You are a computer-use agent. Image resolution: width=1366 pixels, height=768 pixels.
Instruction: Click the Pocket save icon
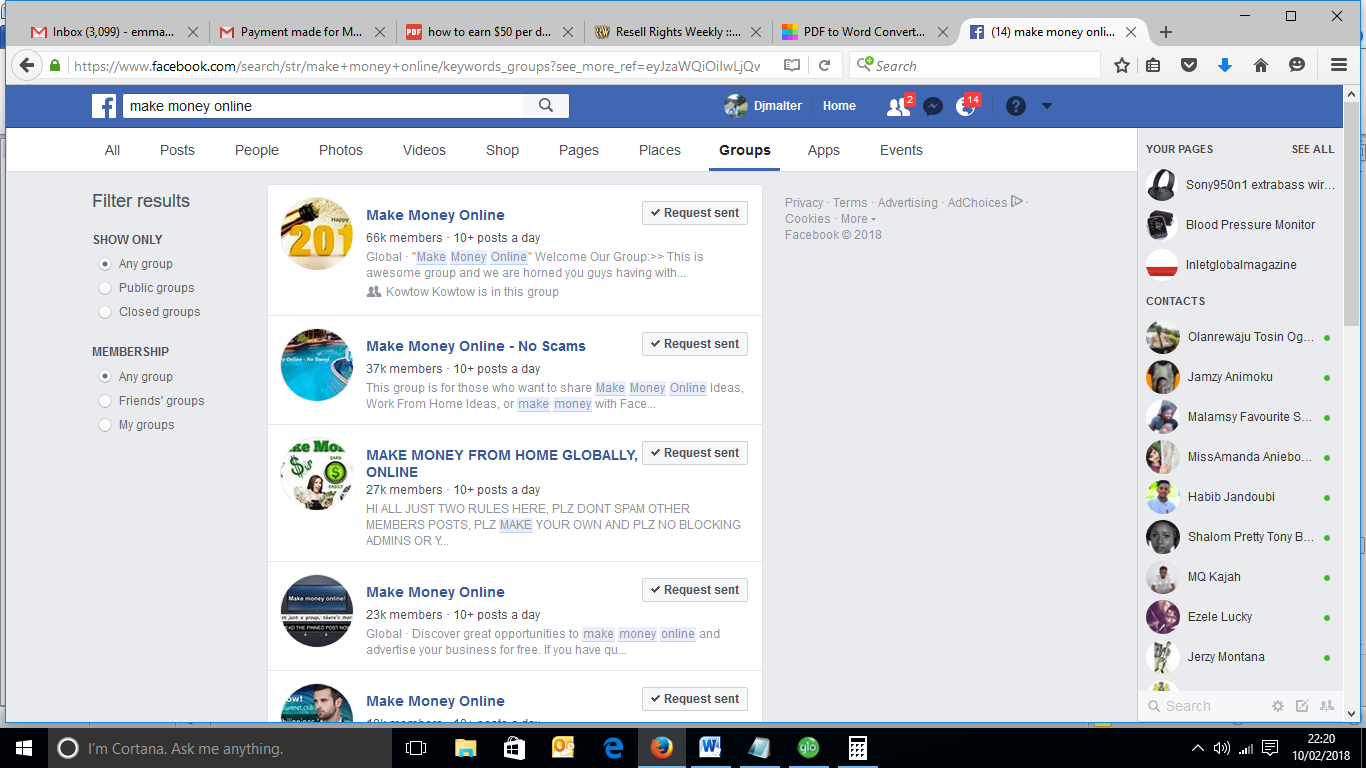click(1189, 66)
